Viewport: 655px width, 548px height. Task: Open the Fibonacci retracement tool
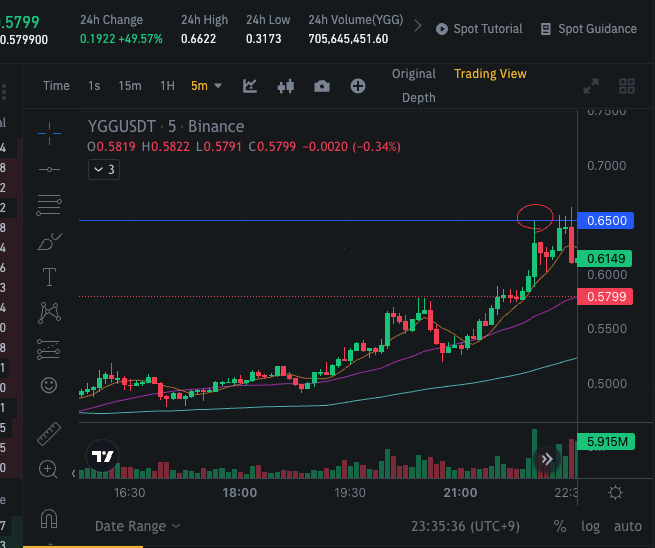[49, 205]
